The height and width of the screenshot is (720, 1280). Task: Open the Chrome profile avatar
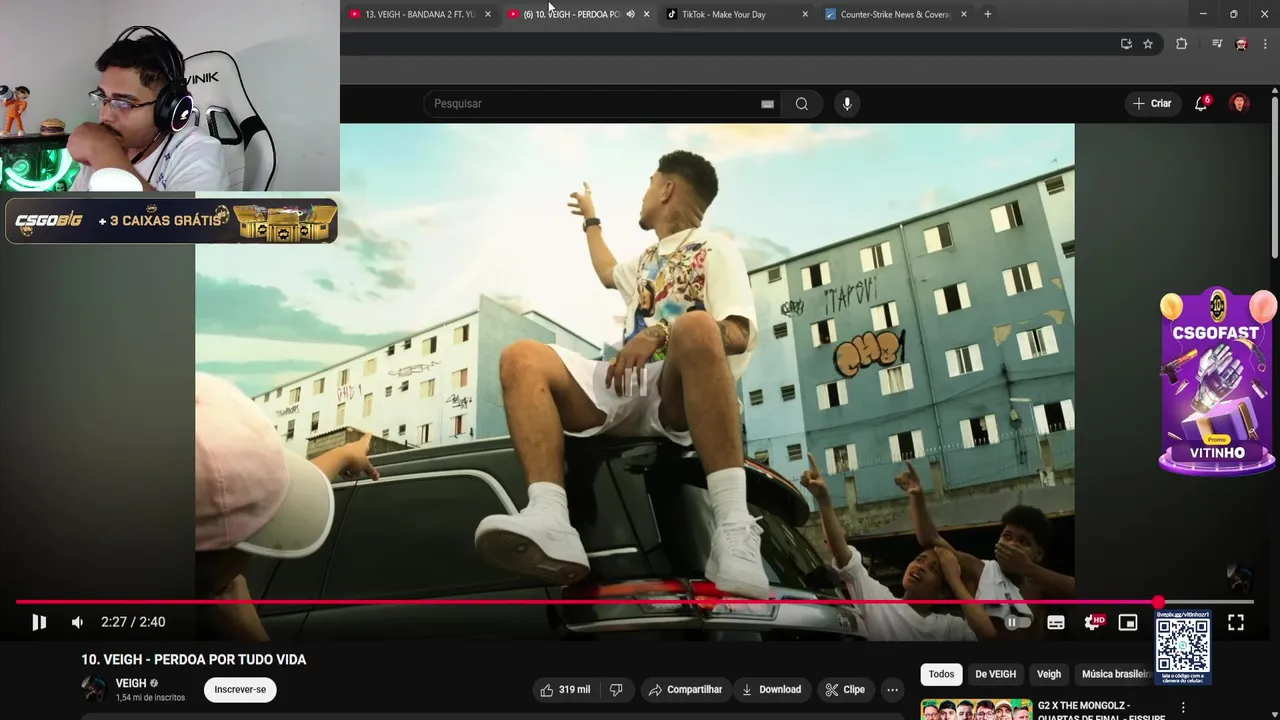click(x=1241, y=44)
